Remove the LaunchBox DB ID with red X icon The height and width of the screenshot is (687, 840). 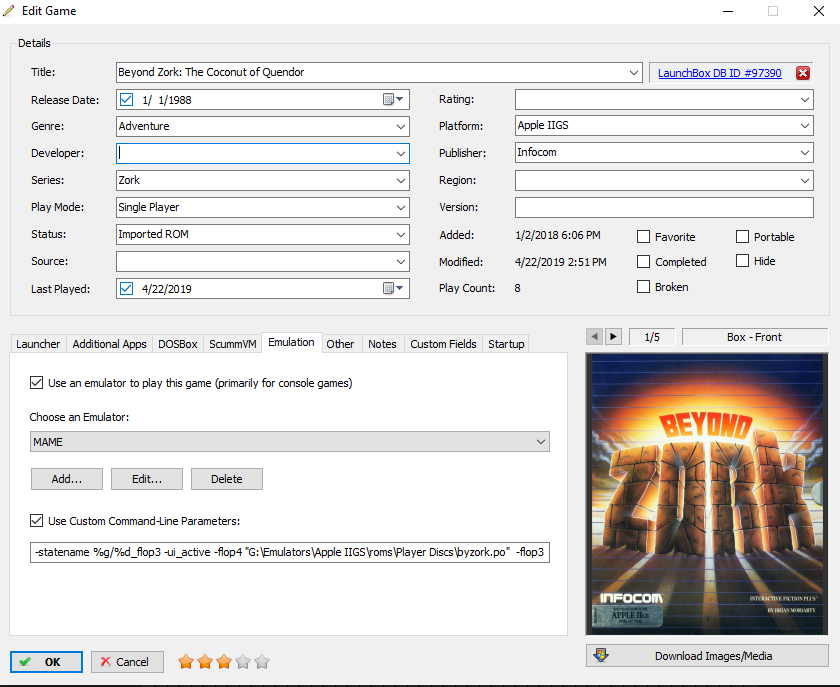click(x=802, y=73)
